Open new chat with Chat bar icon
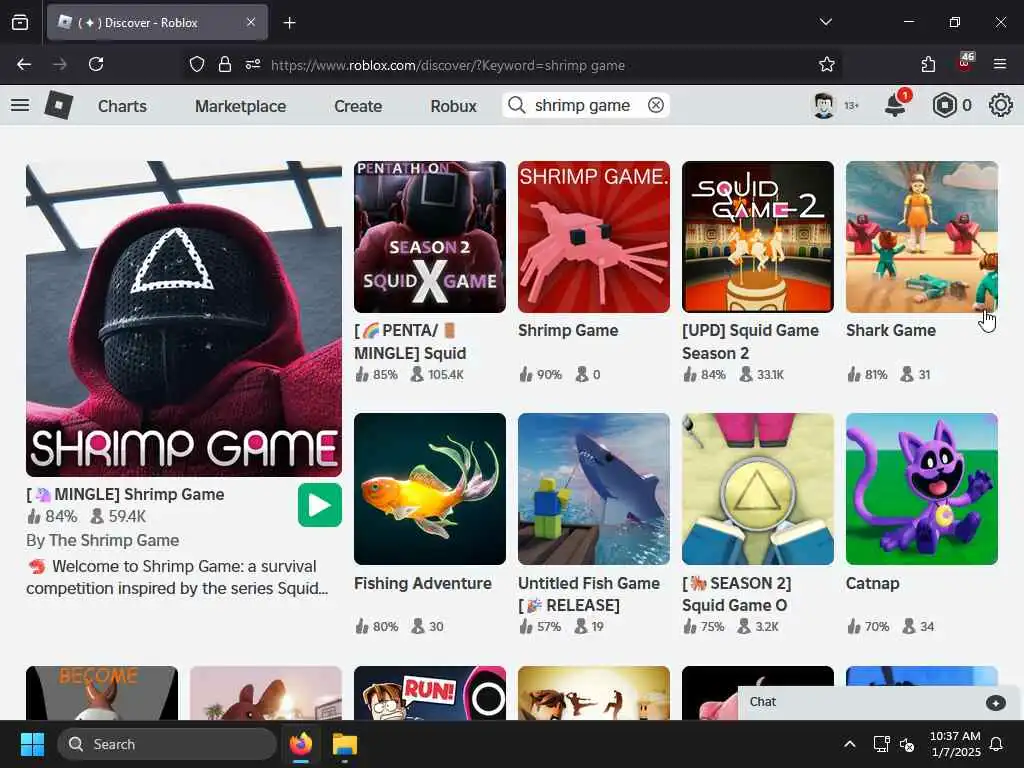The width and height of the screenshot is (1024, 768). click(x=995, y=703)
